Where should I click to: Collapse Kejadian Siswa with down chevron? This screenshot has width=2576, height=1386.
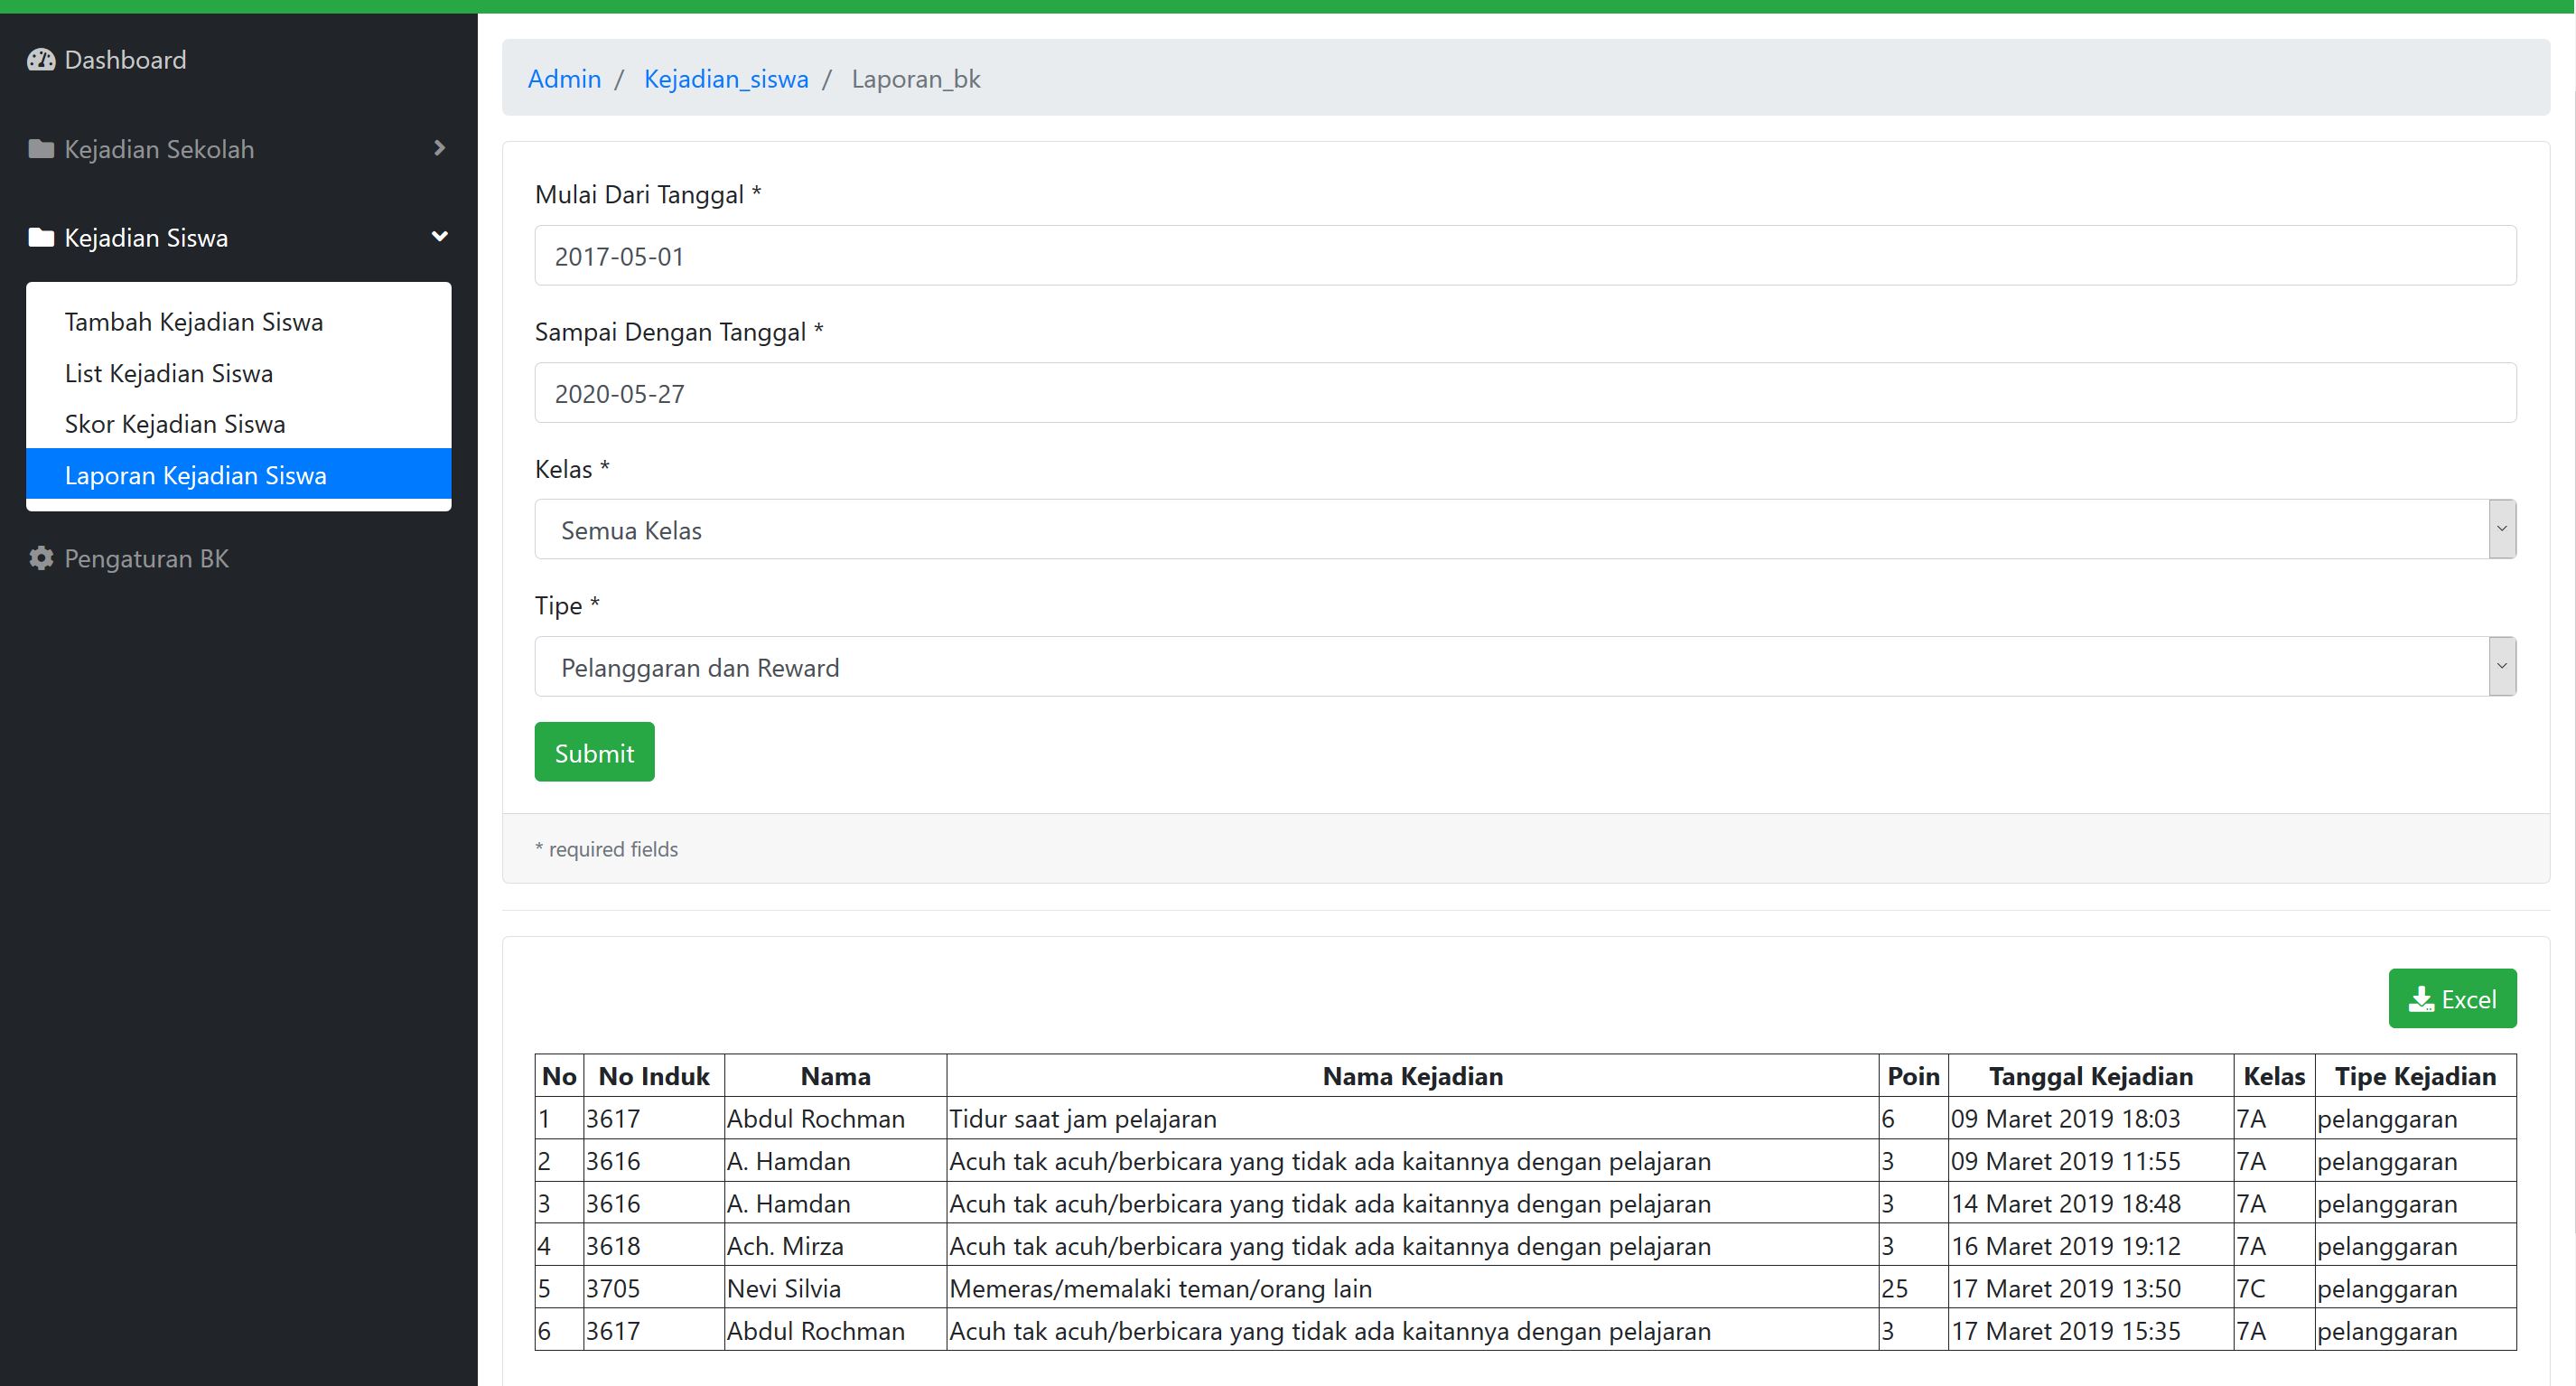(x=439, y=237)
